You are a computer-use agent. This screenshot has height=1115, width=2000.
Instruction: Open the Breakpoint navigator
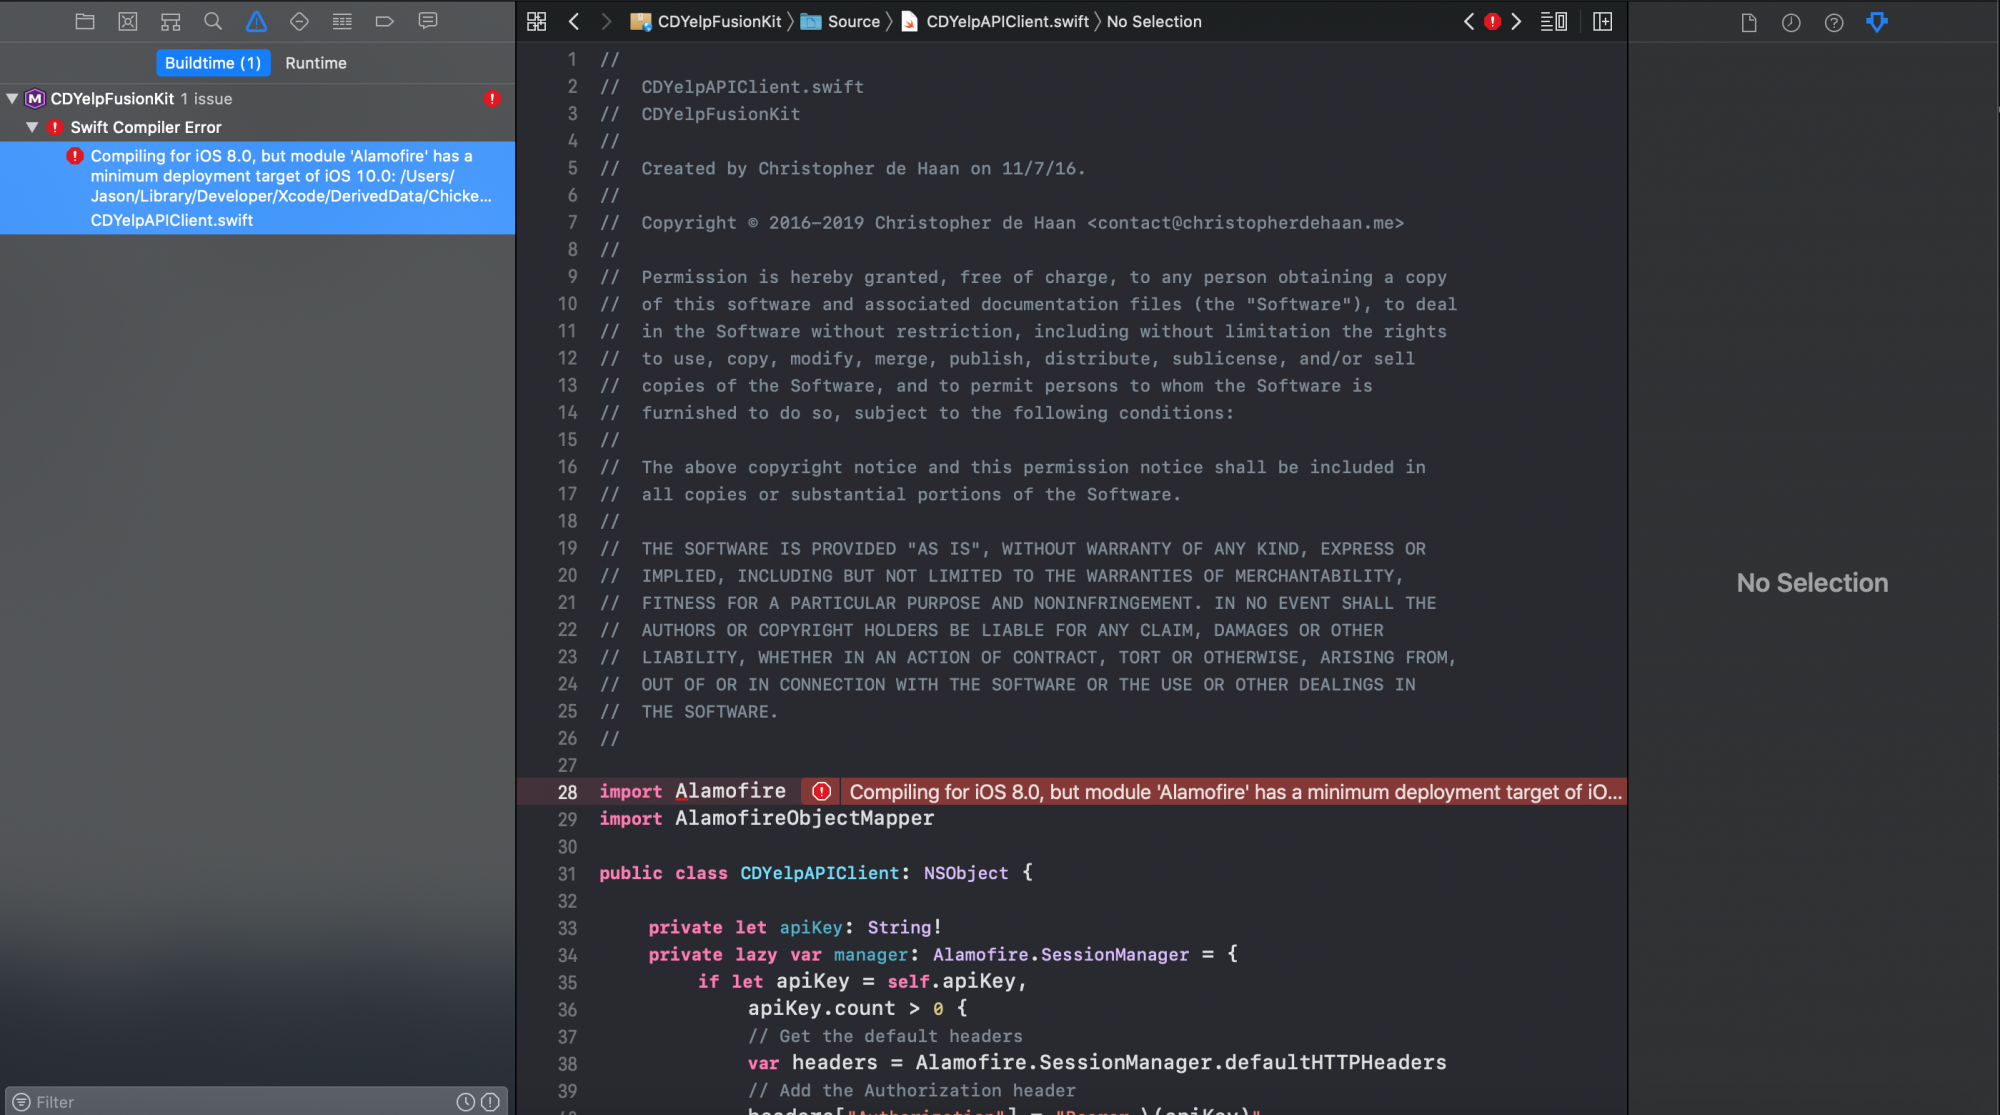(385, 21)
